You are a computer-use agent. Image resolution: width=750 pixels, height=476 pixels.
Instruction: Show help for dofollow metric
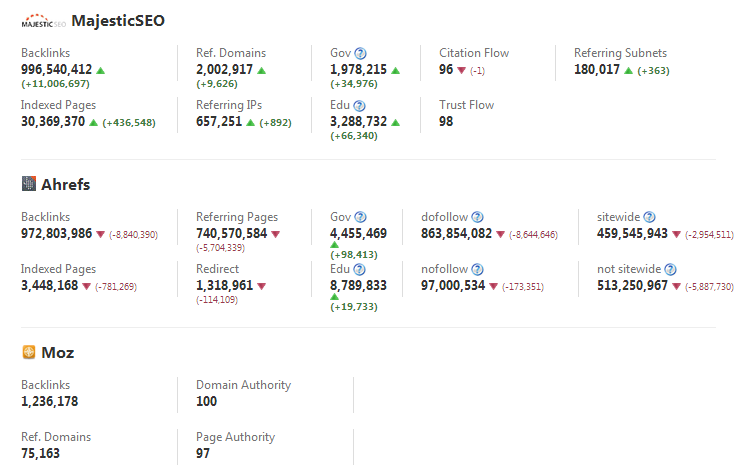[478, 217]
